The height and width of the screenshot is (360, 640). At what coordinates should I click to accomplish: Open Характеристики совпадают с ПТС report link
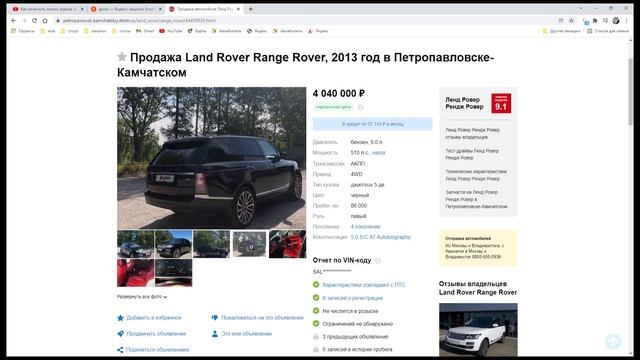point(364,285)
